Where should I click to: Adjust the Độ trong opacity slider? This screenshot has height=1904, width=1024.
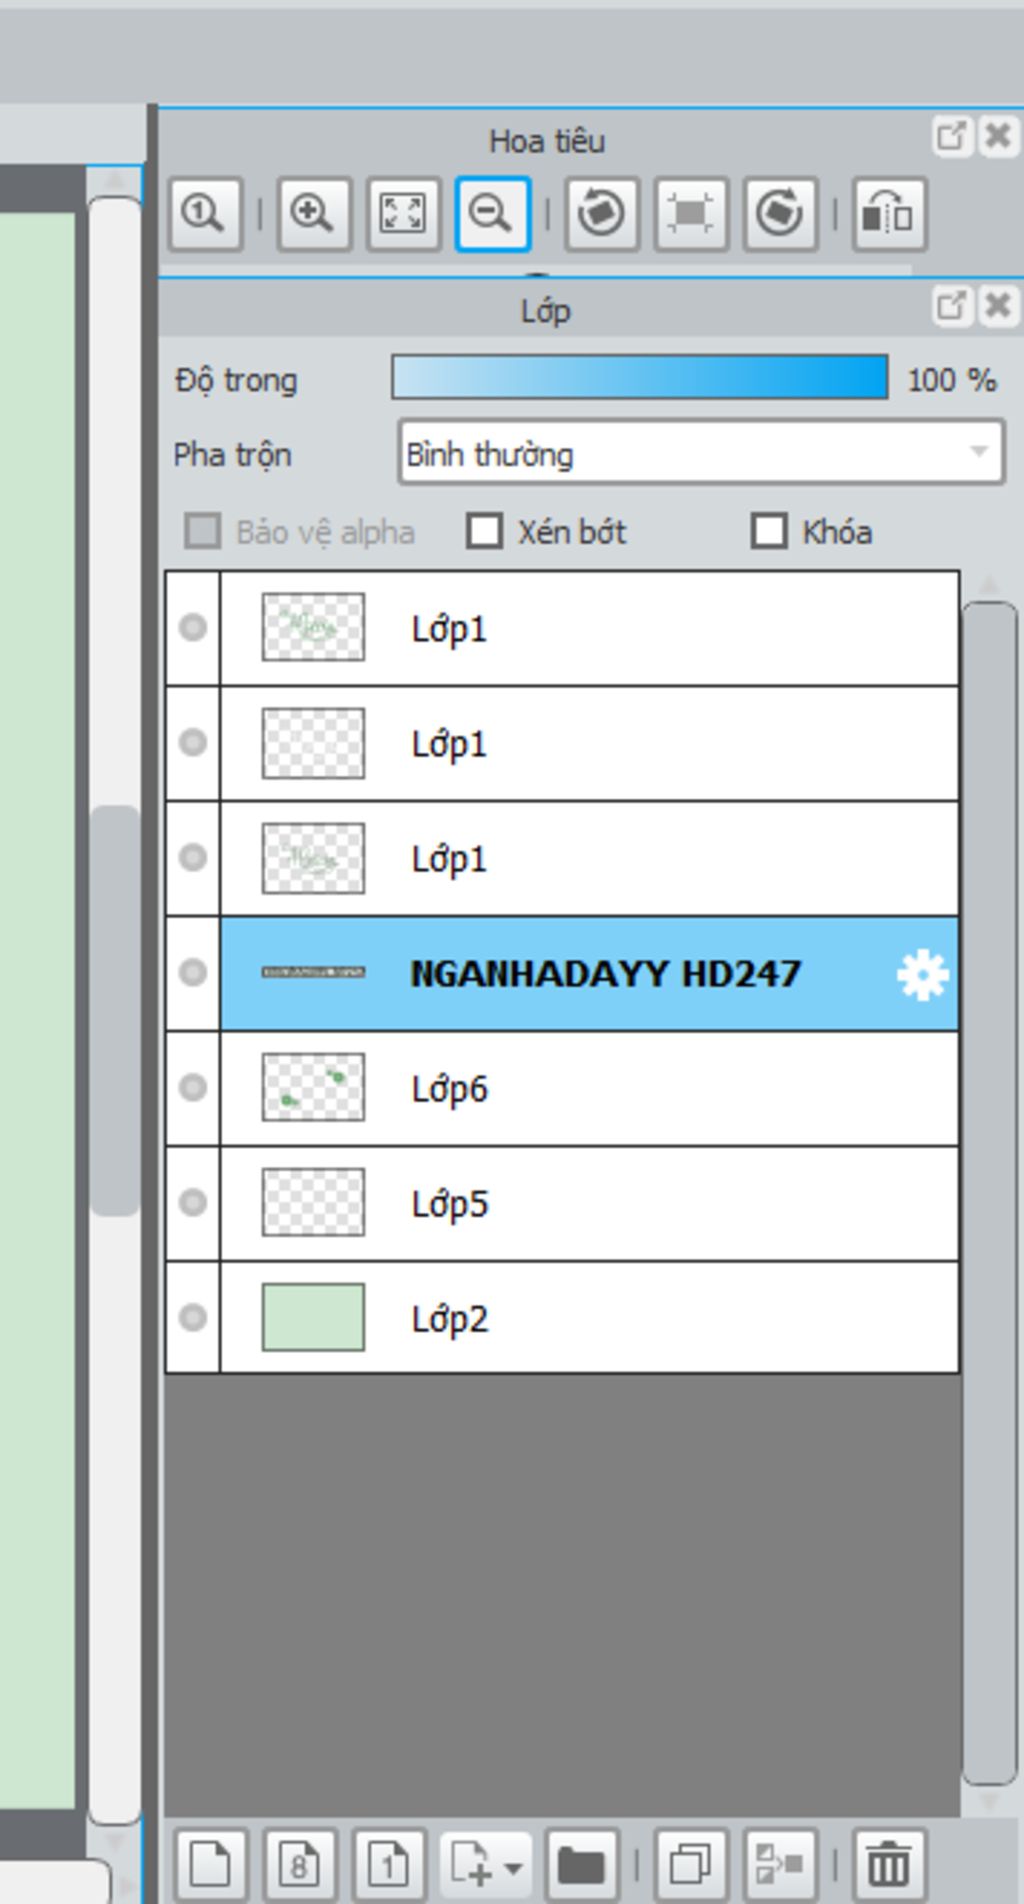point(639,378)
